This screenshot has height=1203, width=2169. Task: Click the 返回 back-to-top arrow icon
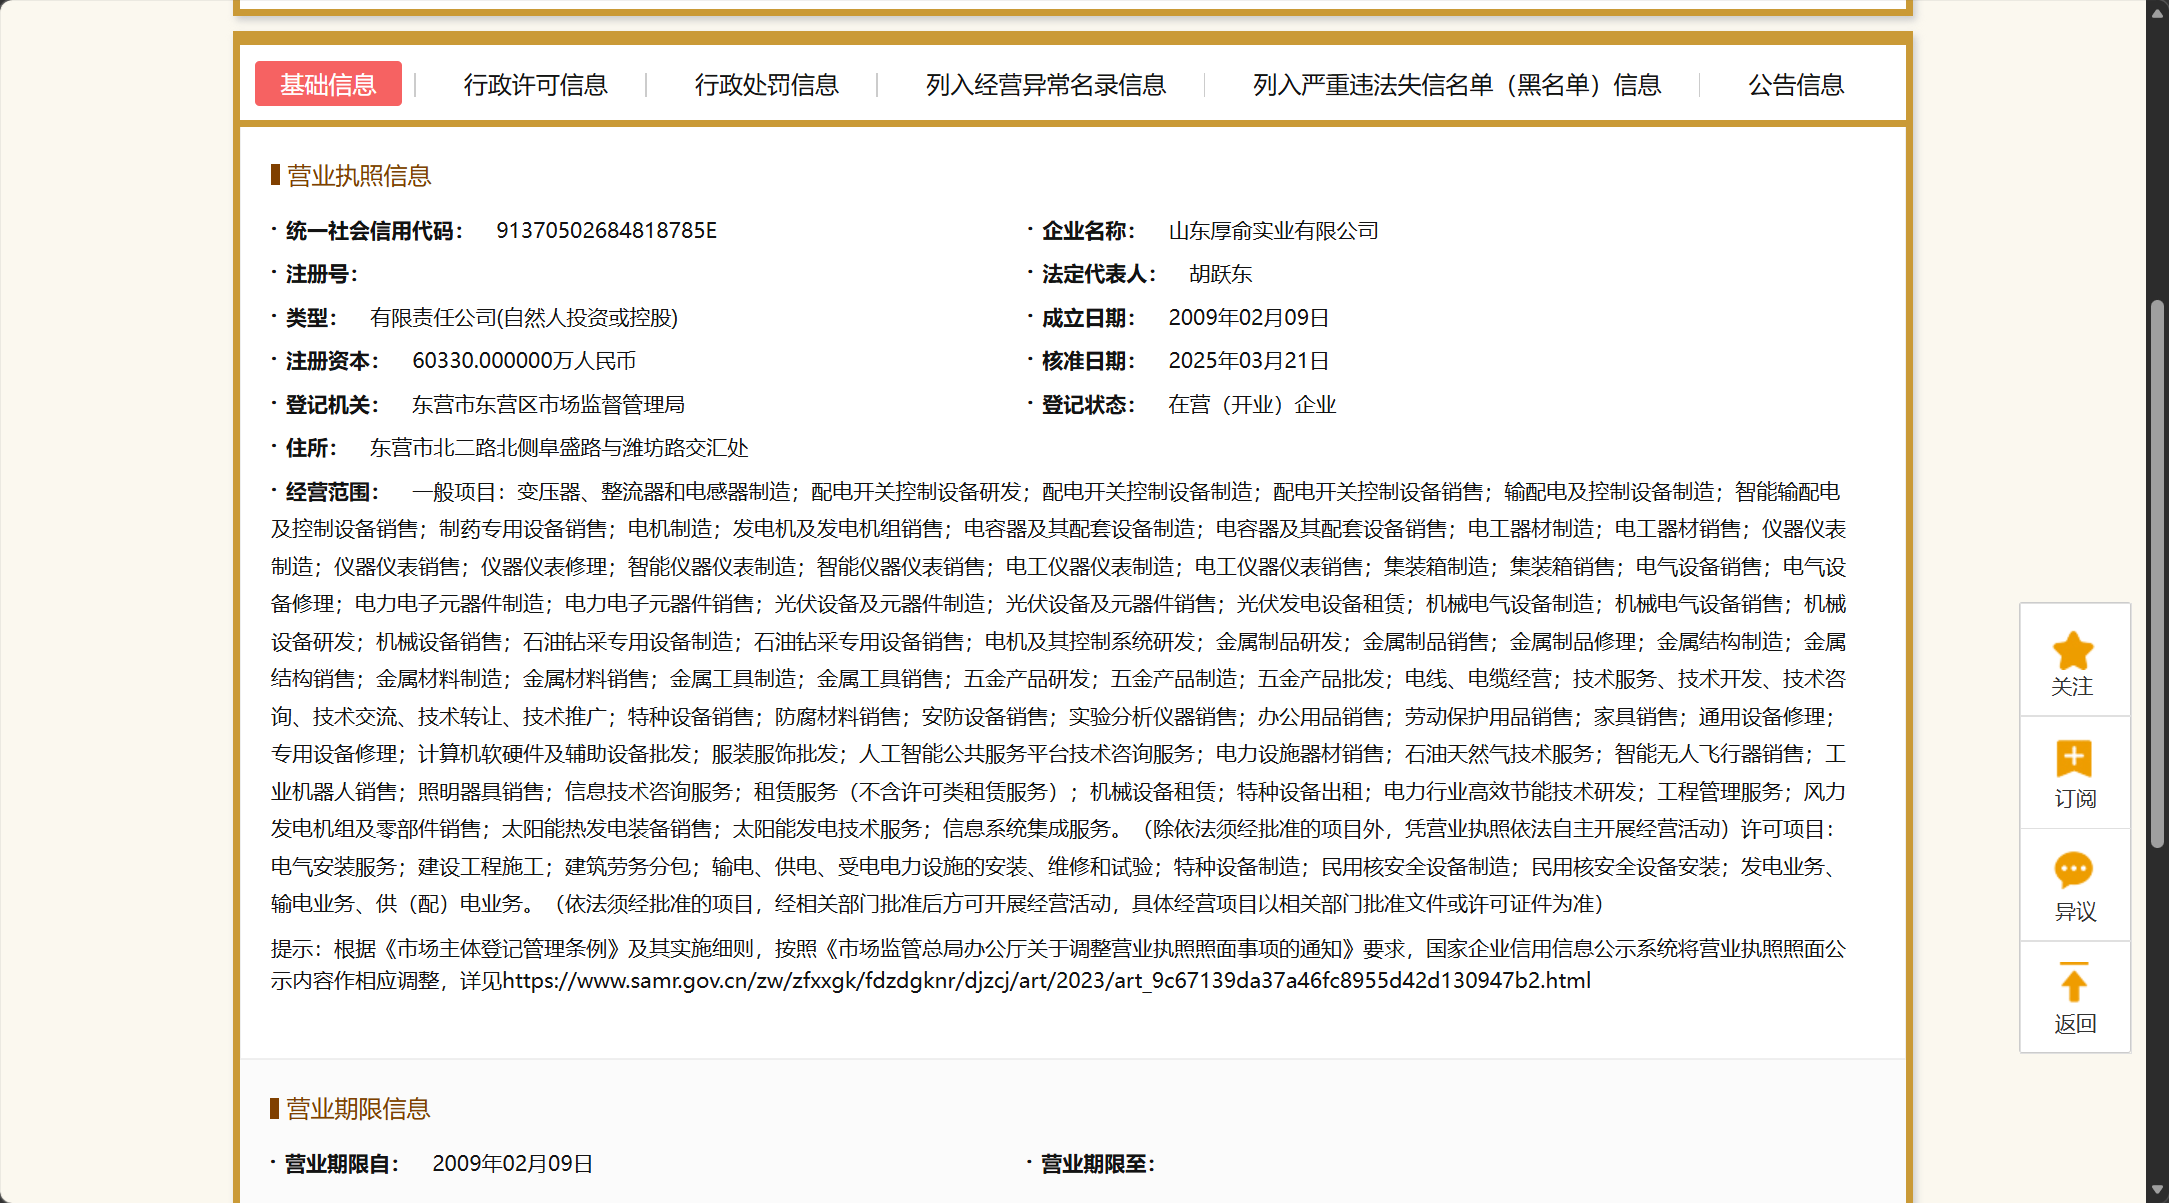pyautogui.click(x=2073, y=984)
